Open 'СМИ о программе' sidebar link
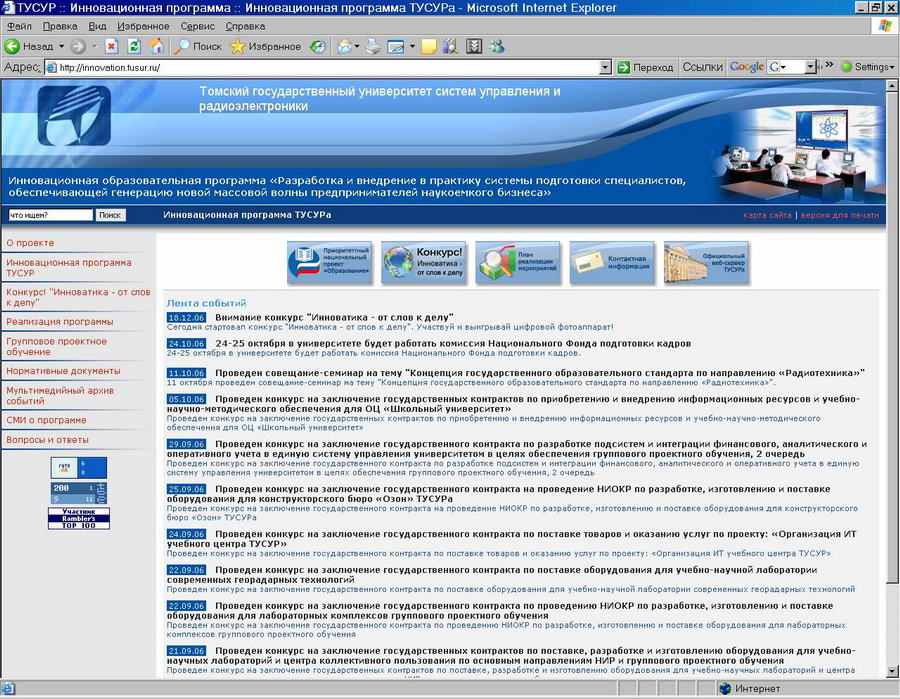 tap(46, 420)
